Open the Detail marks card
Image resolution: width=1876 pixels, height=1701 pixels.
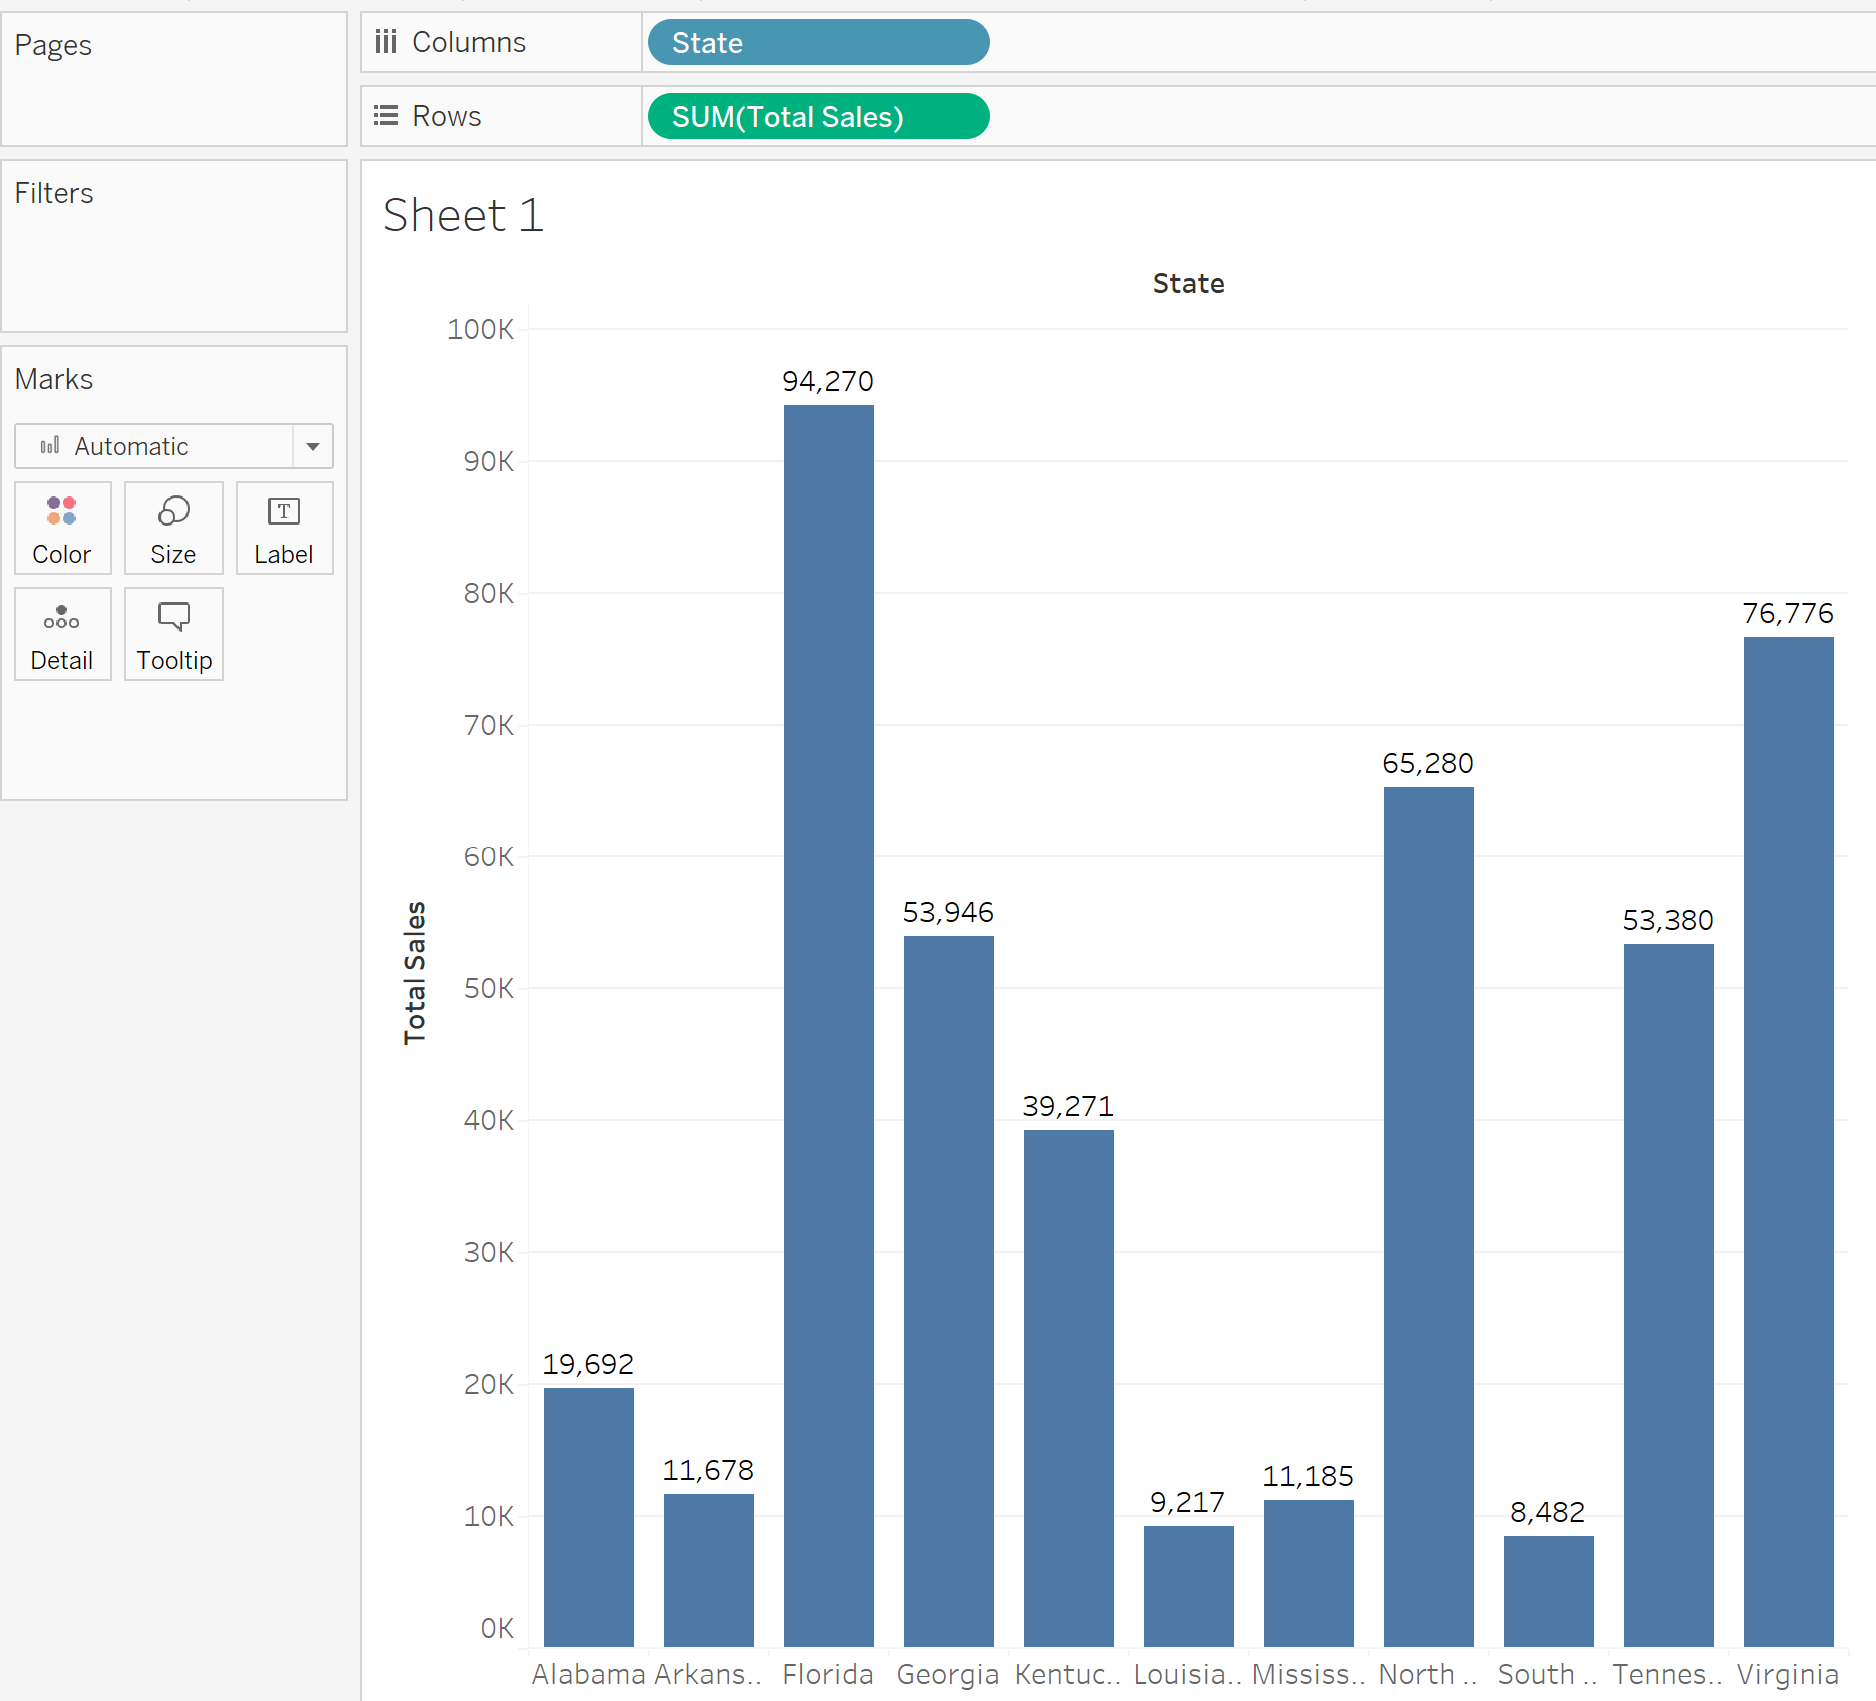[62, 634]
